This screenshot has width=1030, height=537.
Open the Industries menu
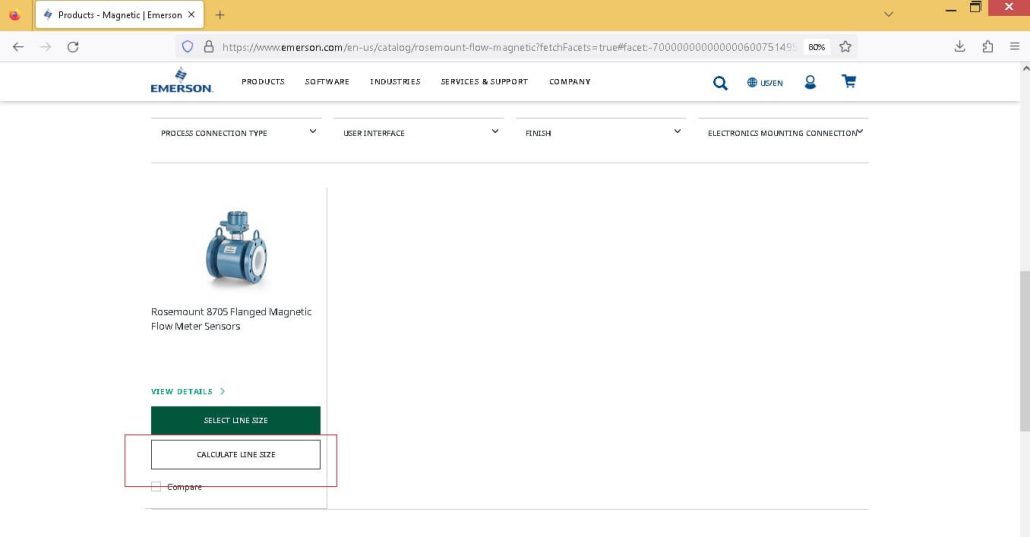pyautogui.click(x=395, y=82)
